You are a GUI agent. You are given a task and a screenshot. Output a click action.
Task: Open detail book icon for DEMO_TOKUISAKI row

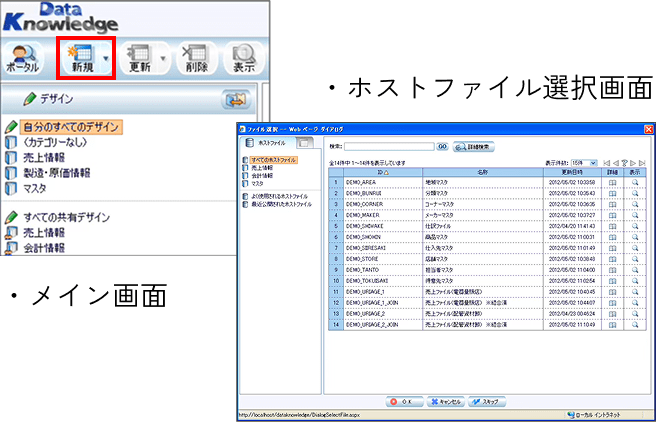pyautogui.click(x=612, y=281)
